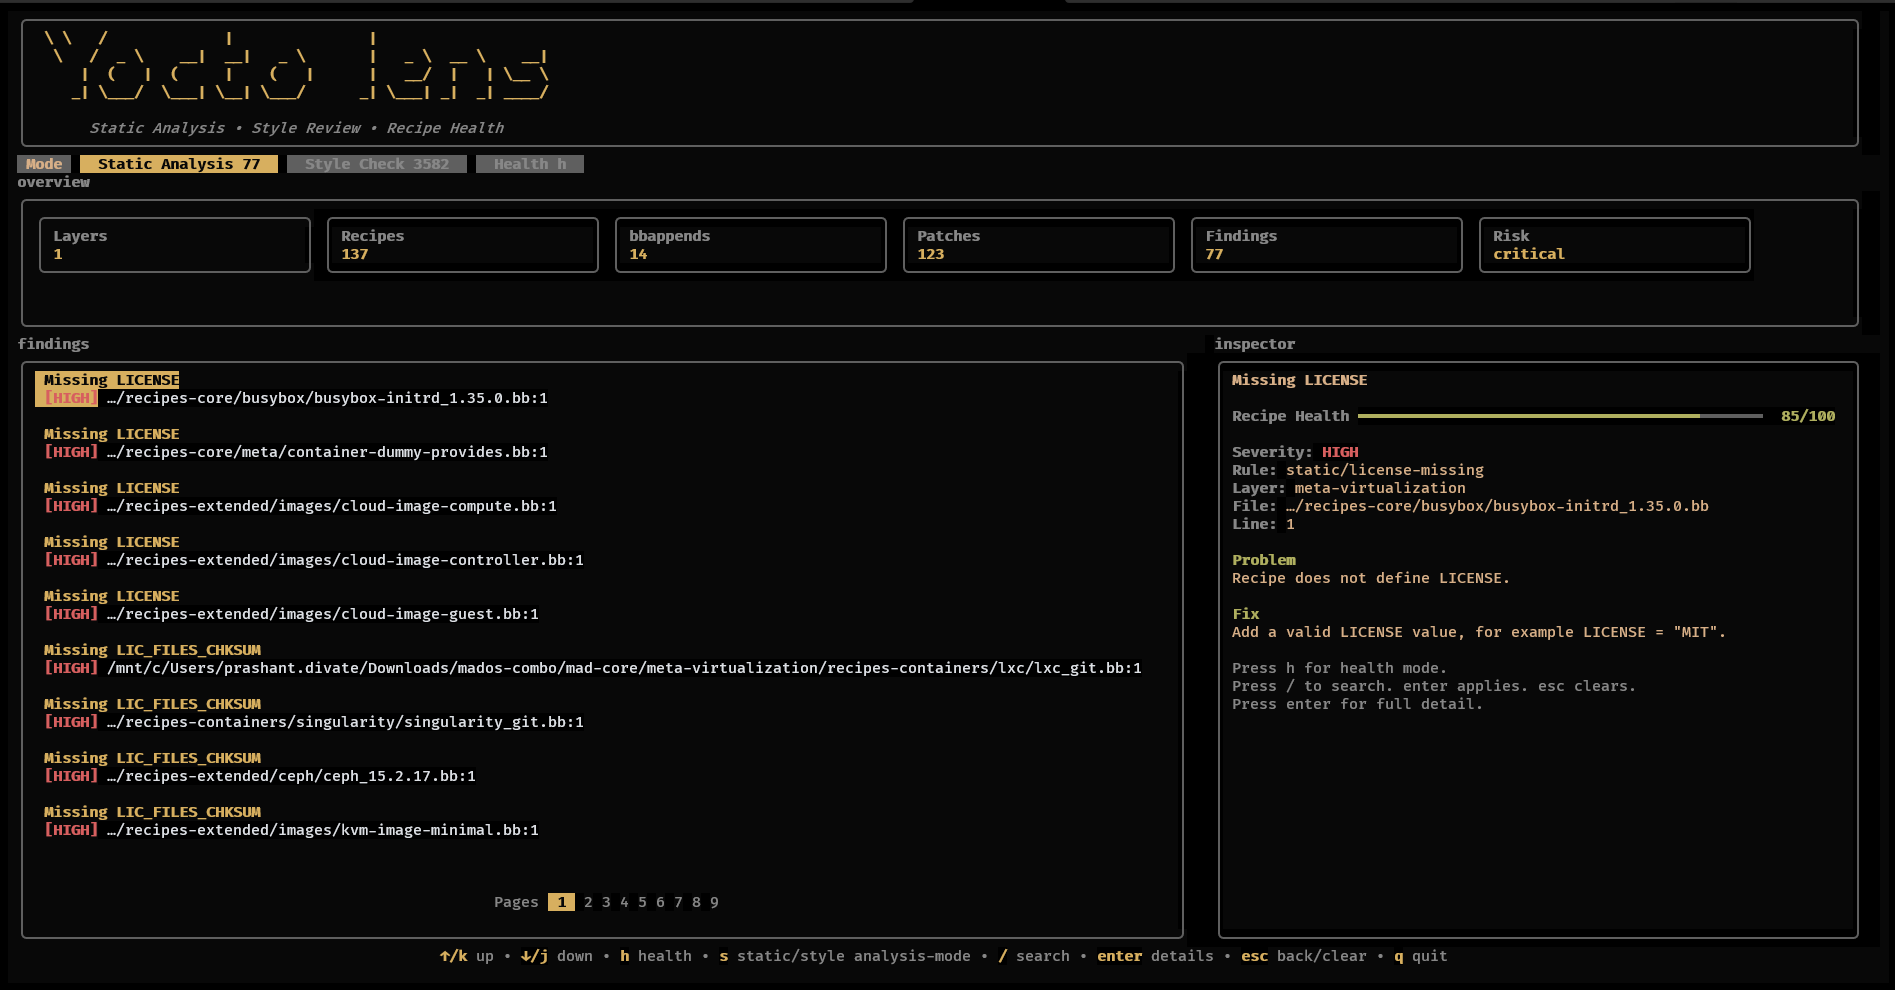The width and height of the screenshot is (1895, 990).
Task: Select cloud-image-compute.bb finding
Action: pos(300,497)
